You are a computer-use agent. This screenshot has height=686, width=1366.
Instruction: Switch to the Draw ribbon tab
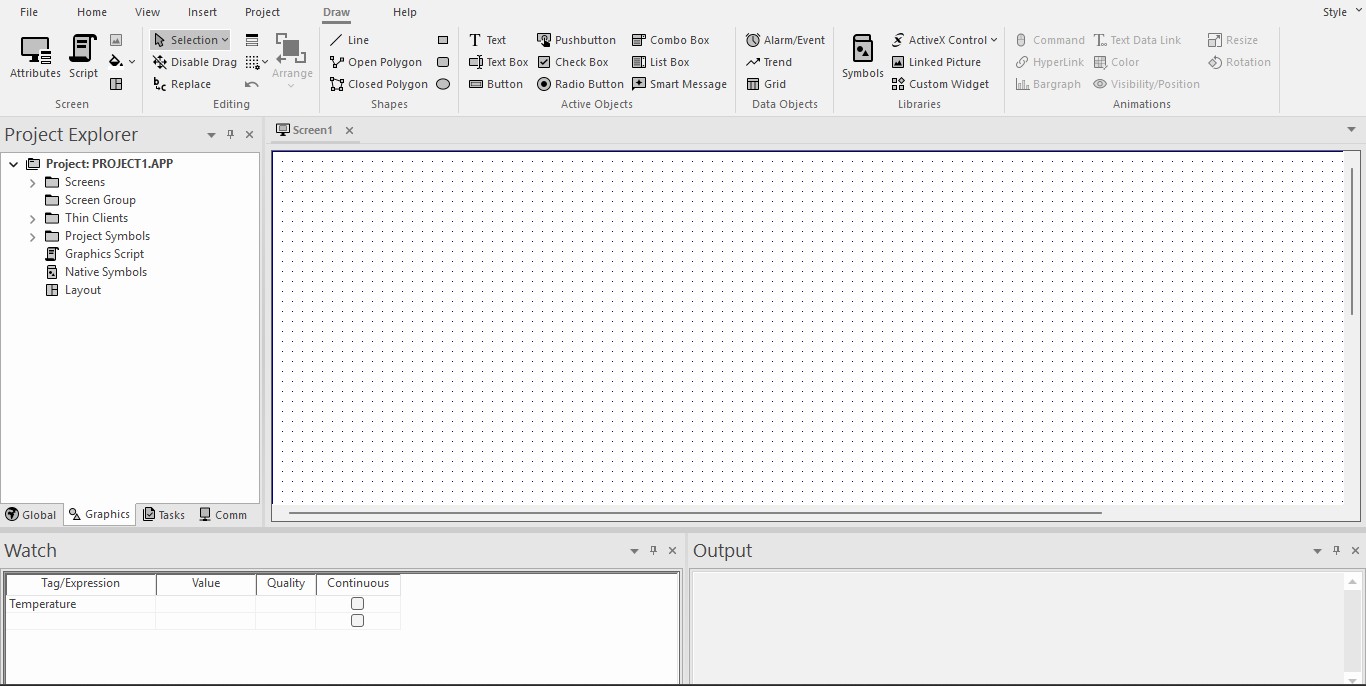[335, 12]
